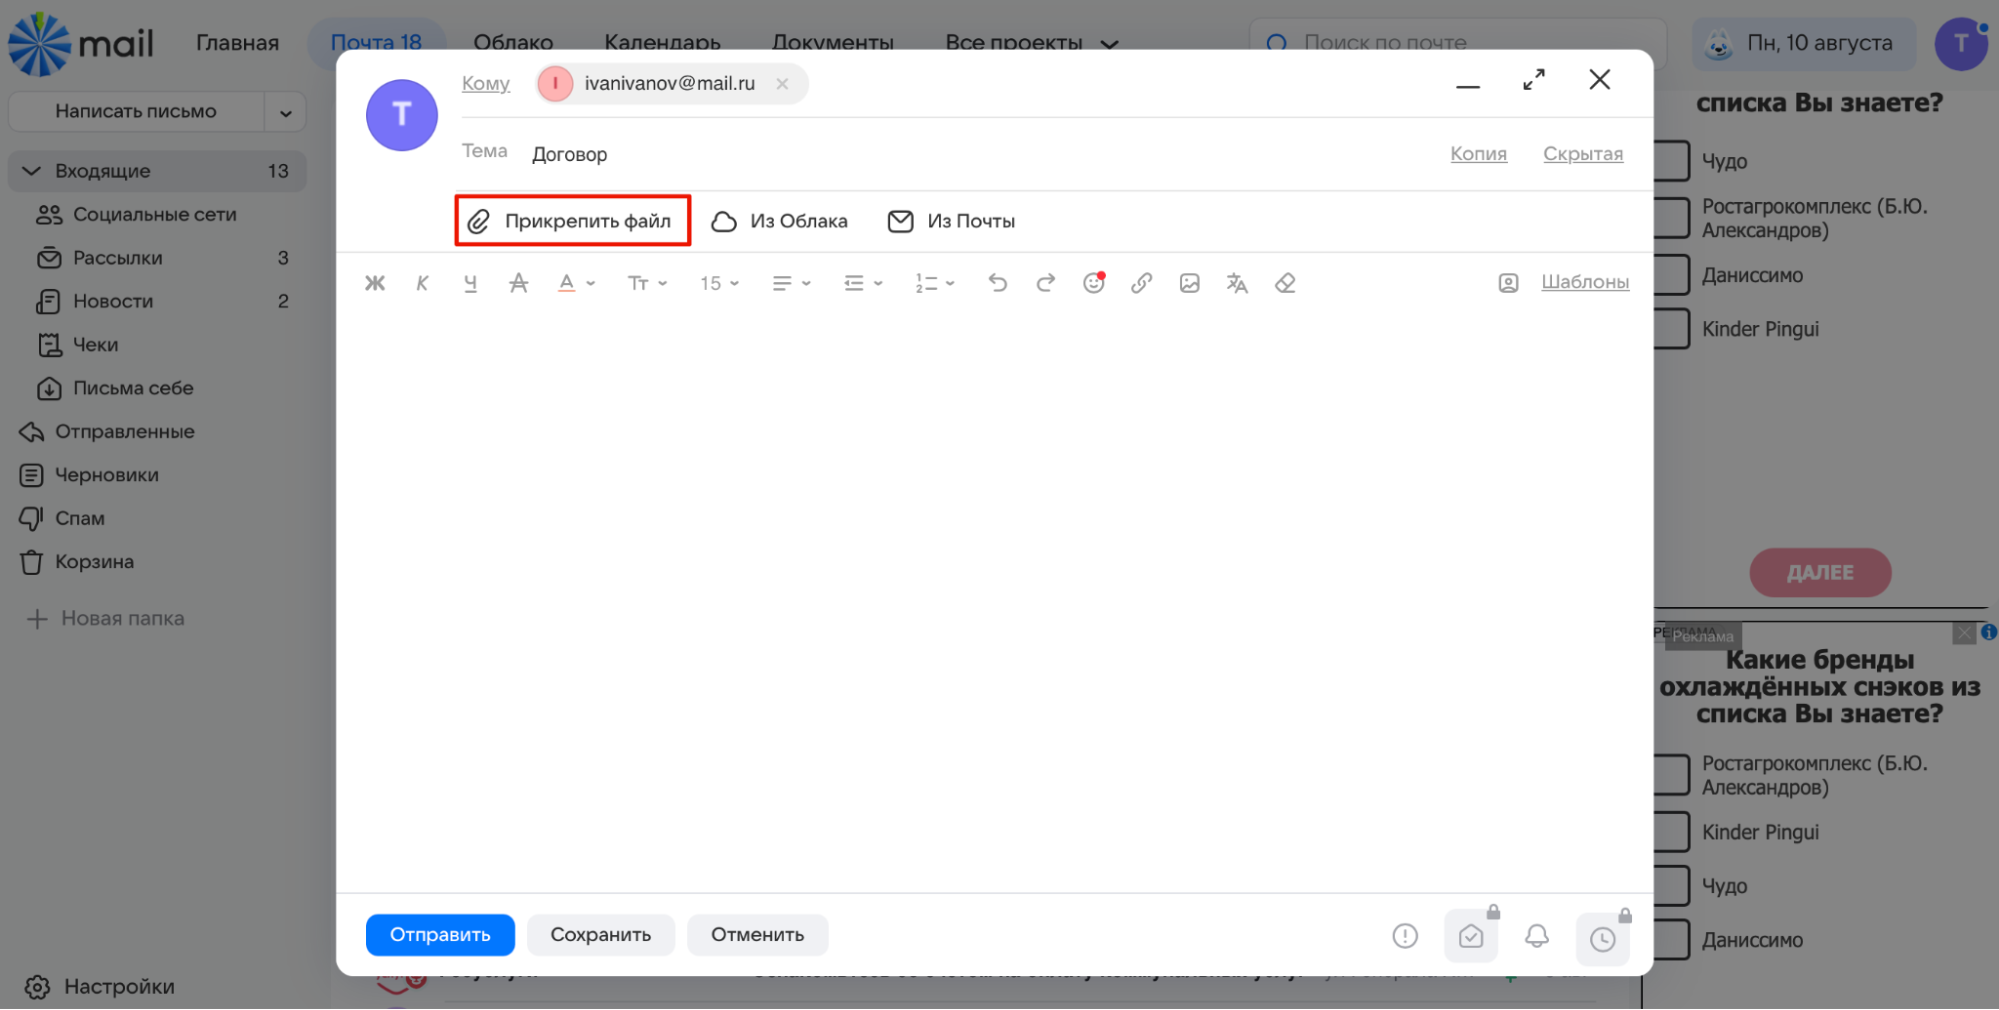The width and height of the screenshot is (1999, 1010).
Task: Apply strikethrough formatting to text
Action: tap(518, 283)
